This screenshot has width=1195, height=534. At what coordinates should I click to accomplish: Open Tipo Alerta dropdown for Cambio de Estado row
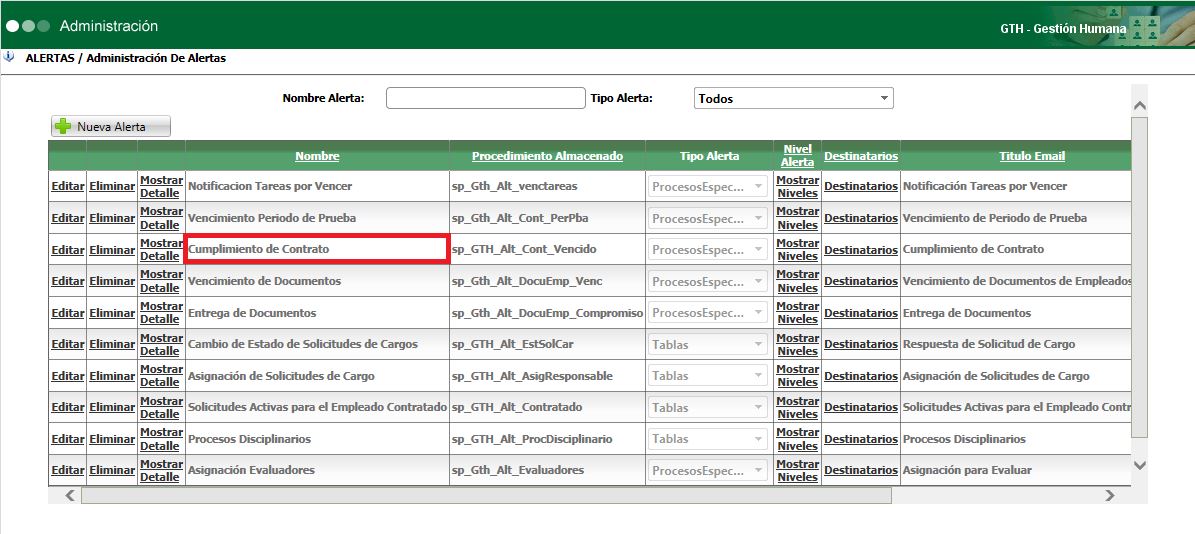708,344
